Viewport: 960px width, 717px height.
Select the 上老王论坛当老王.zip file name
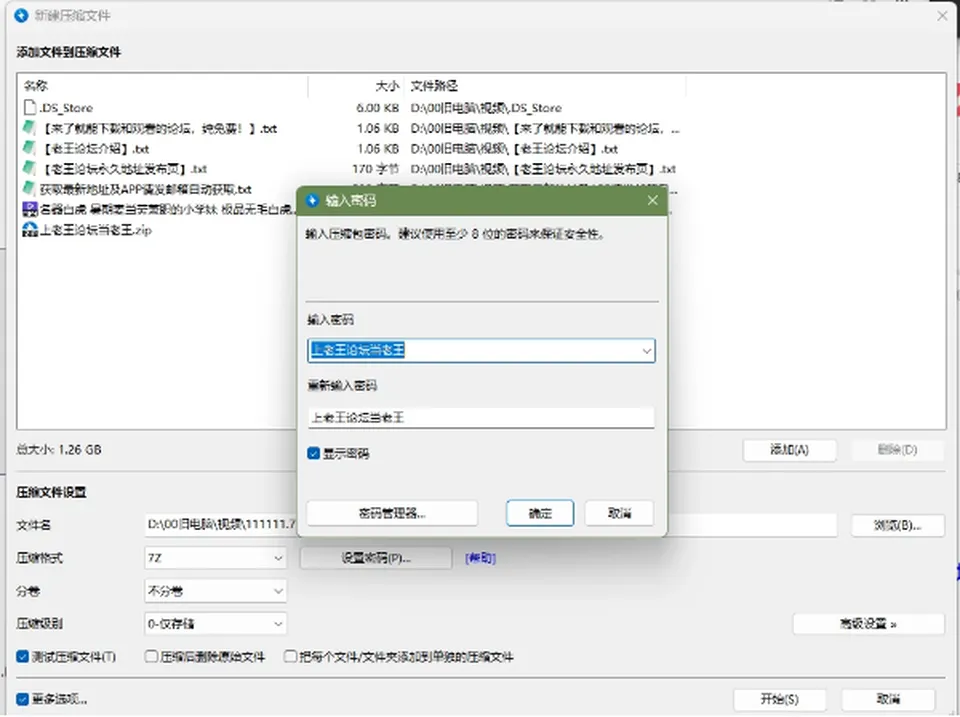pyautogui.click(x=96, y=230)
